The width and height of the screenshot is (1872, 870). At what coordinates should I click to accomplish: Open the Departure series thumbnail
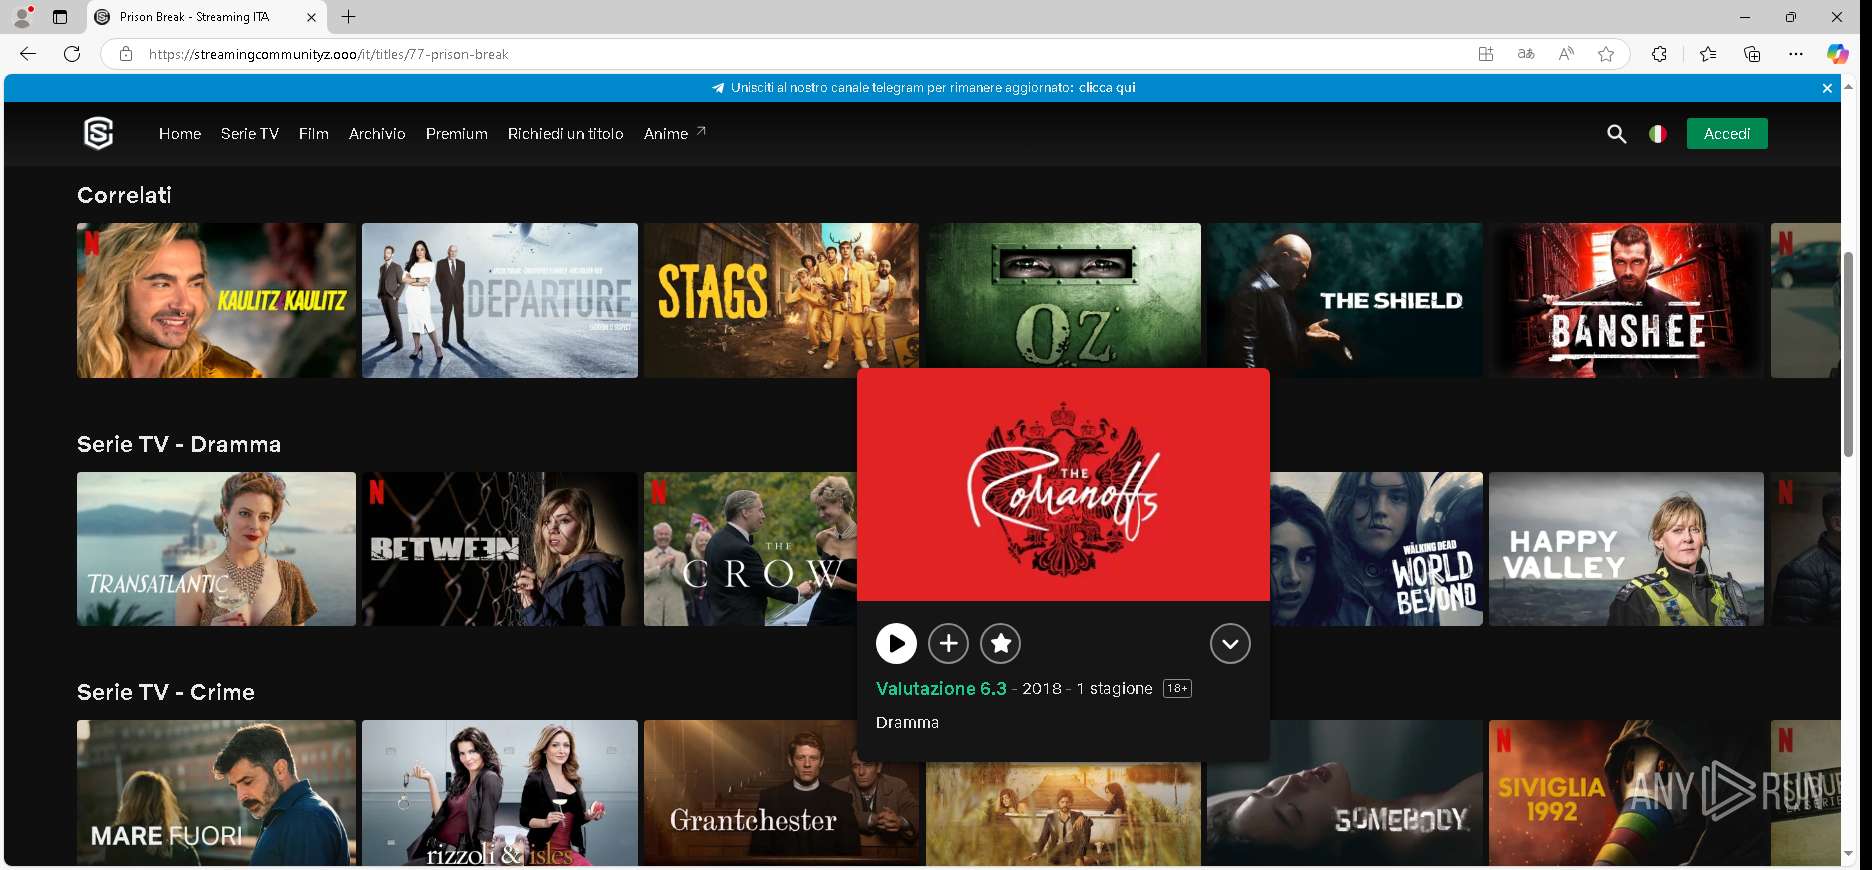pos(500,300)
